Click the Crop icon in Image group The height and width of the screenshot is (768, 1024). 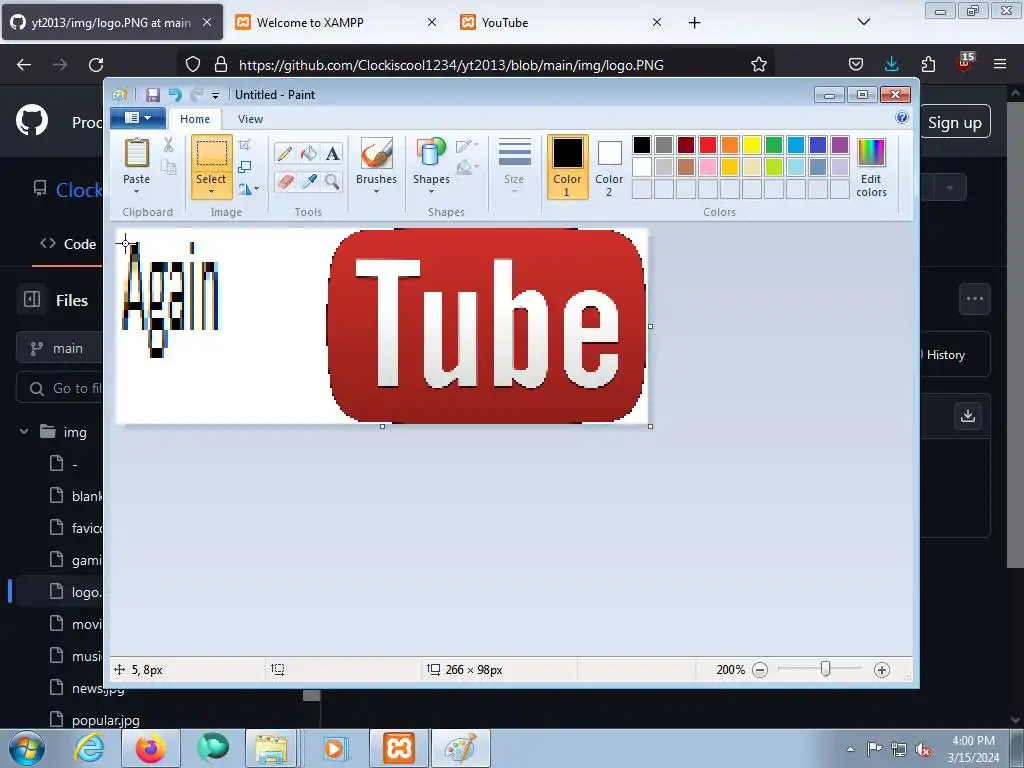tap(245, 145)
